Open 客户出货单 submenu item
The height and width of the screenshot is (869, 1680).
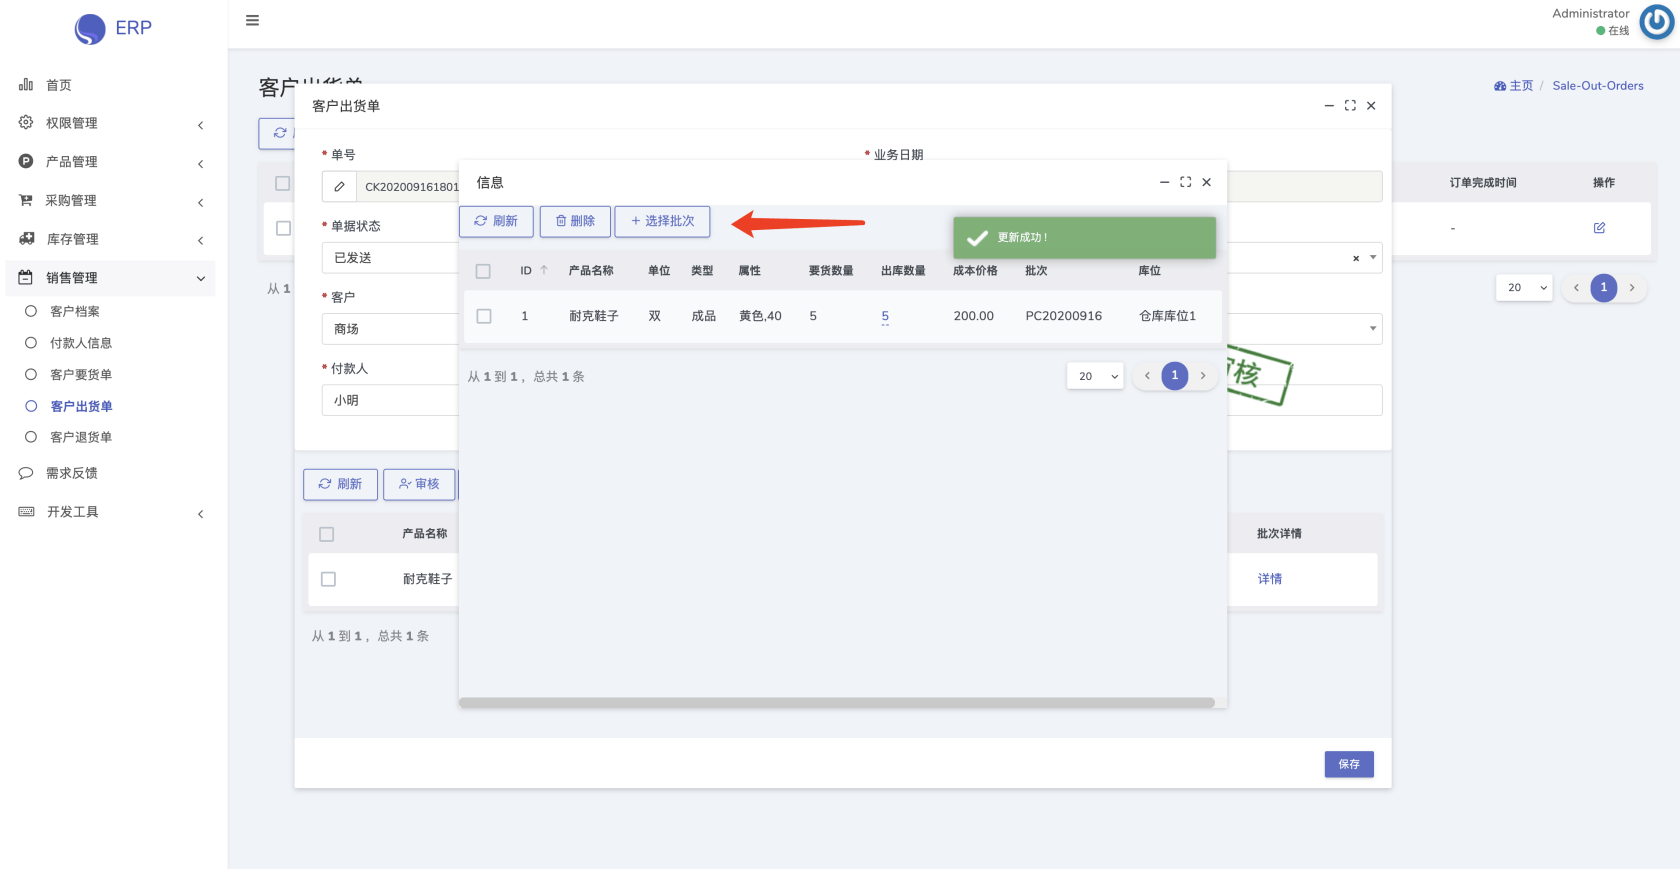[x=81, y=406]
